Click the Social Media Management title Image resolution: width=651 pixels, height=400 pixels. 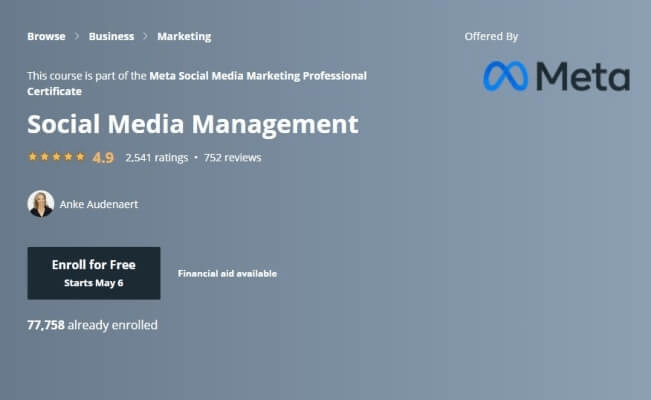[193, 124]
